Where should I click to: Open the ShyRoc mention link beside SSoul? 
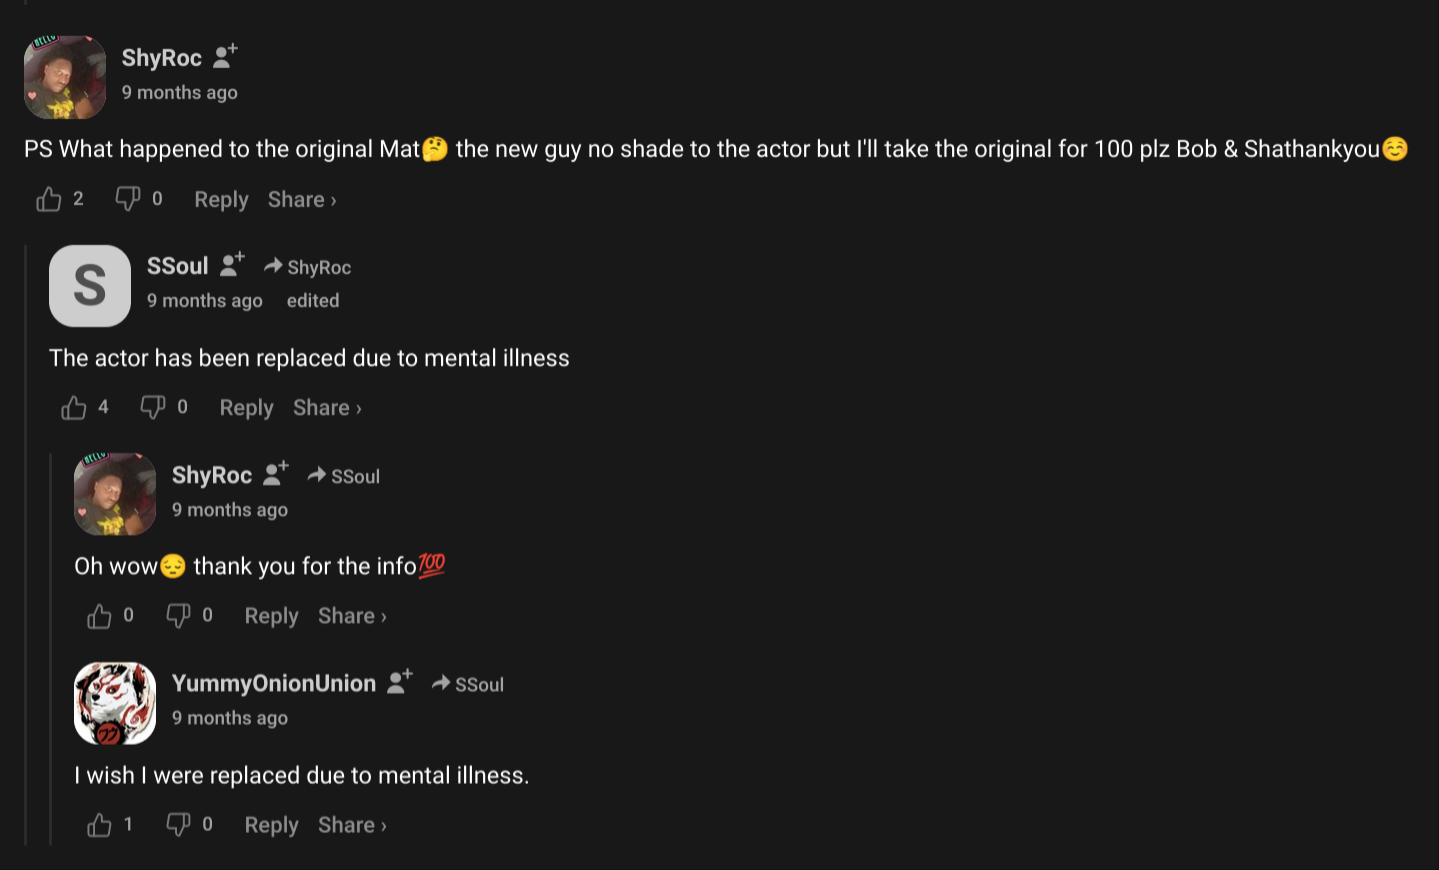pos(318,267)
